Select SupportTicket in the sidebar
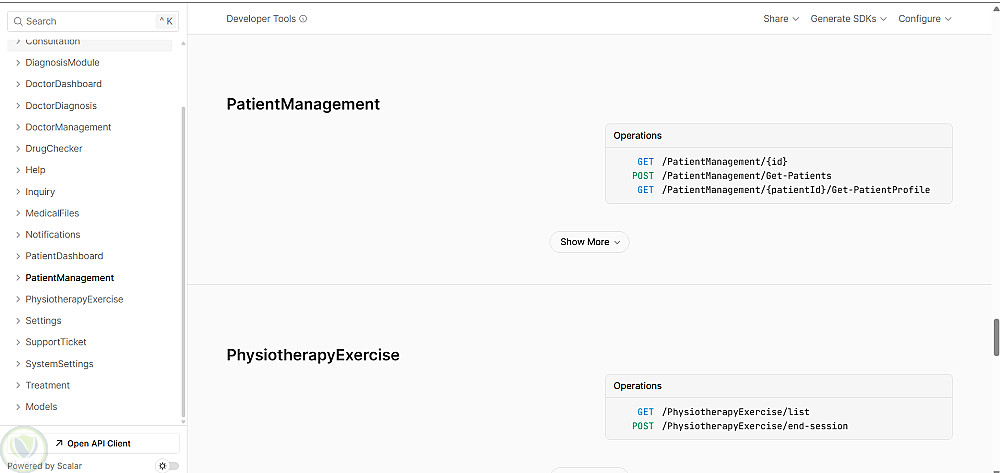 [x=56, y=342]
